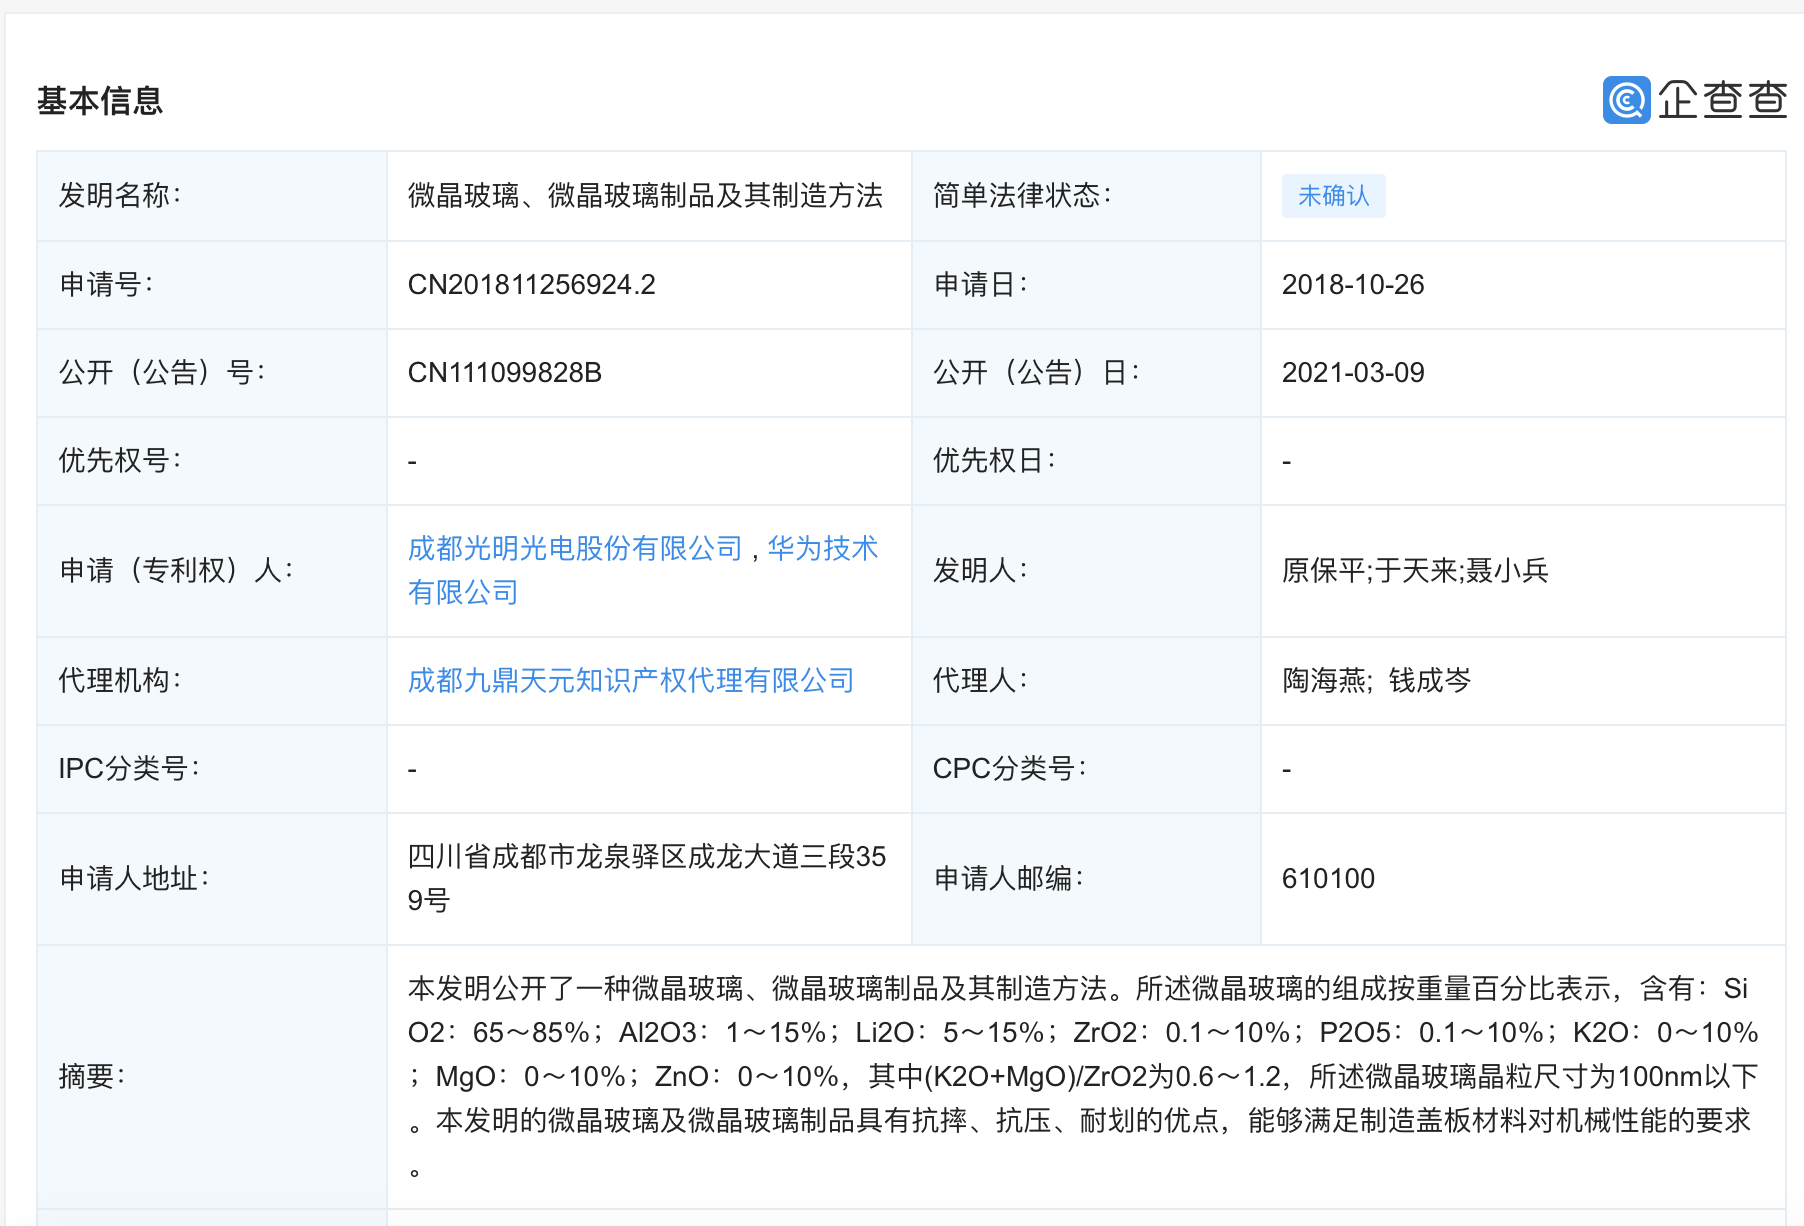The image size is (1804, 1226).
Task: Click the IPC分类号 row label
Action: click(x=130, y=768)
